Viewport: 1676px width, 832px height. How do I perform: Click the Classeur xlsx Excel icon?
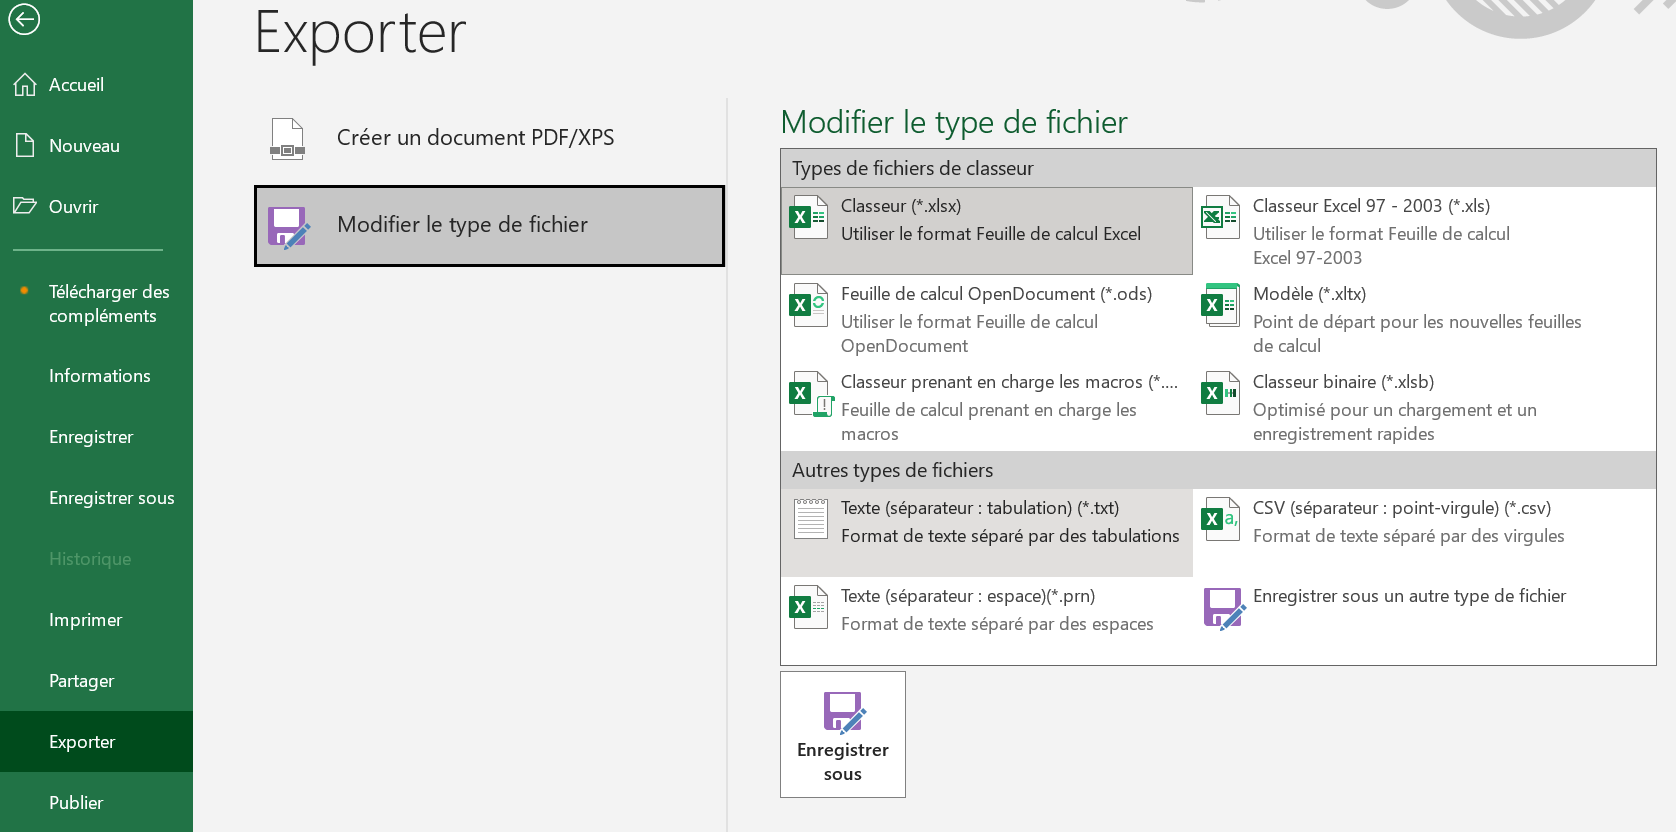(x=809, y=217)
